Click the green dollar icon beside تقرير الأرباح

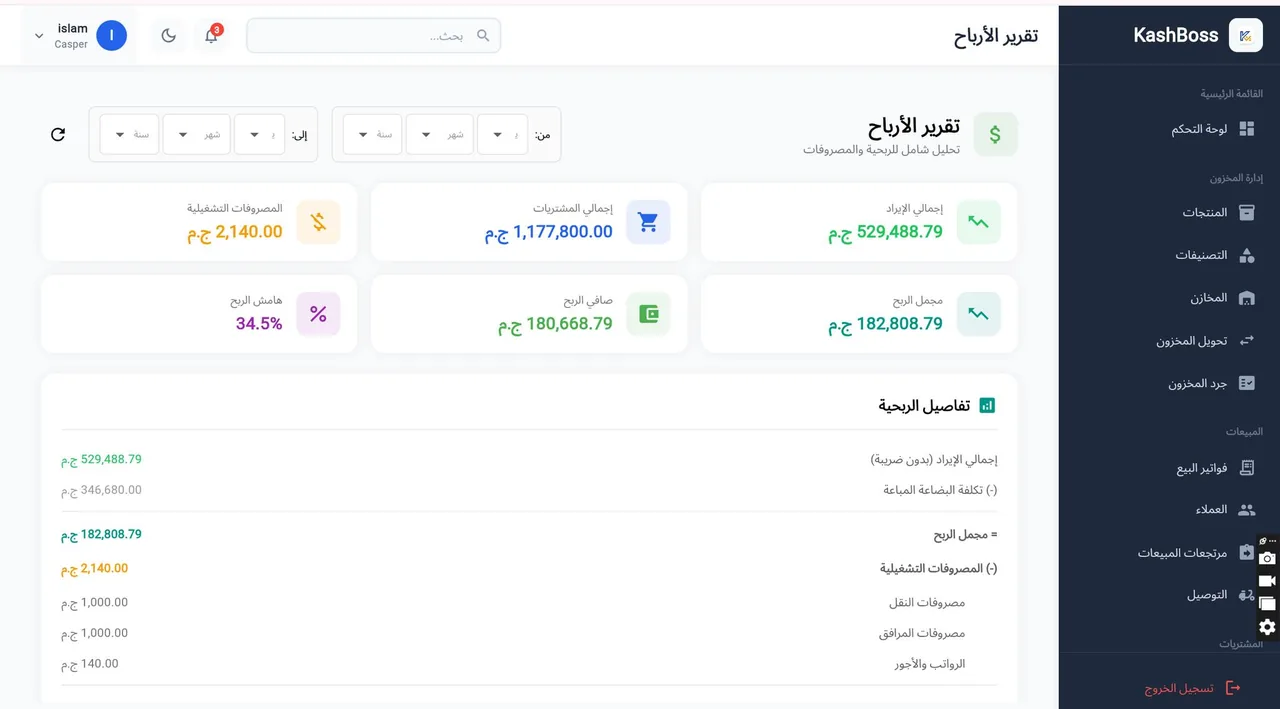click(x=995, y=134)
